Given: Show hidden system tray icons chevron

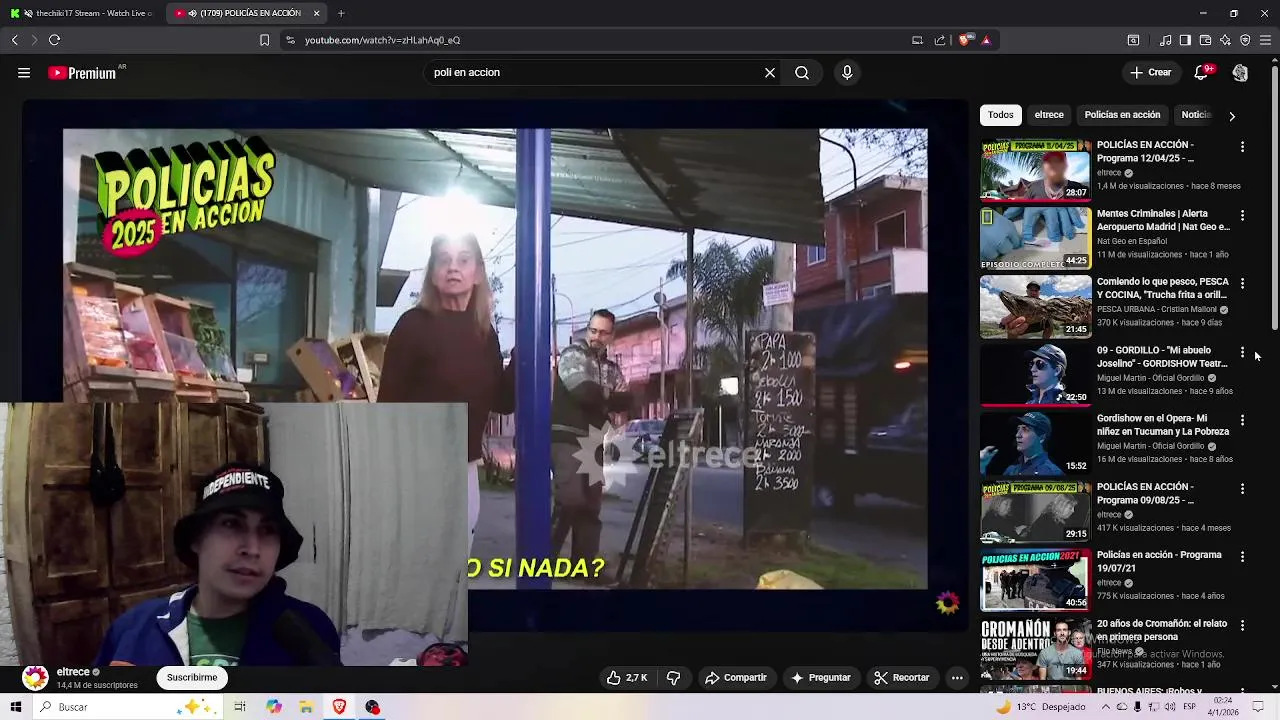Looking at the screenshot, I should tap(1104, 707).
